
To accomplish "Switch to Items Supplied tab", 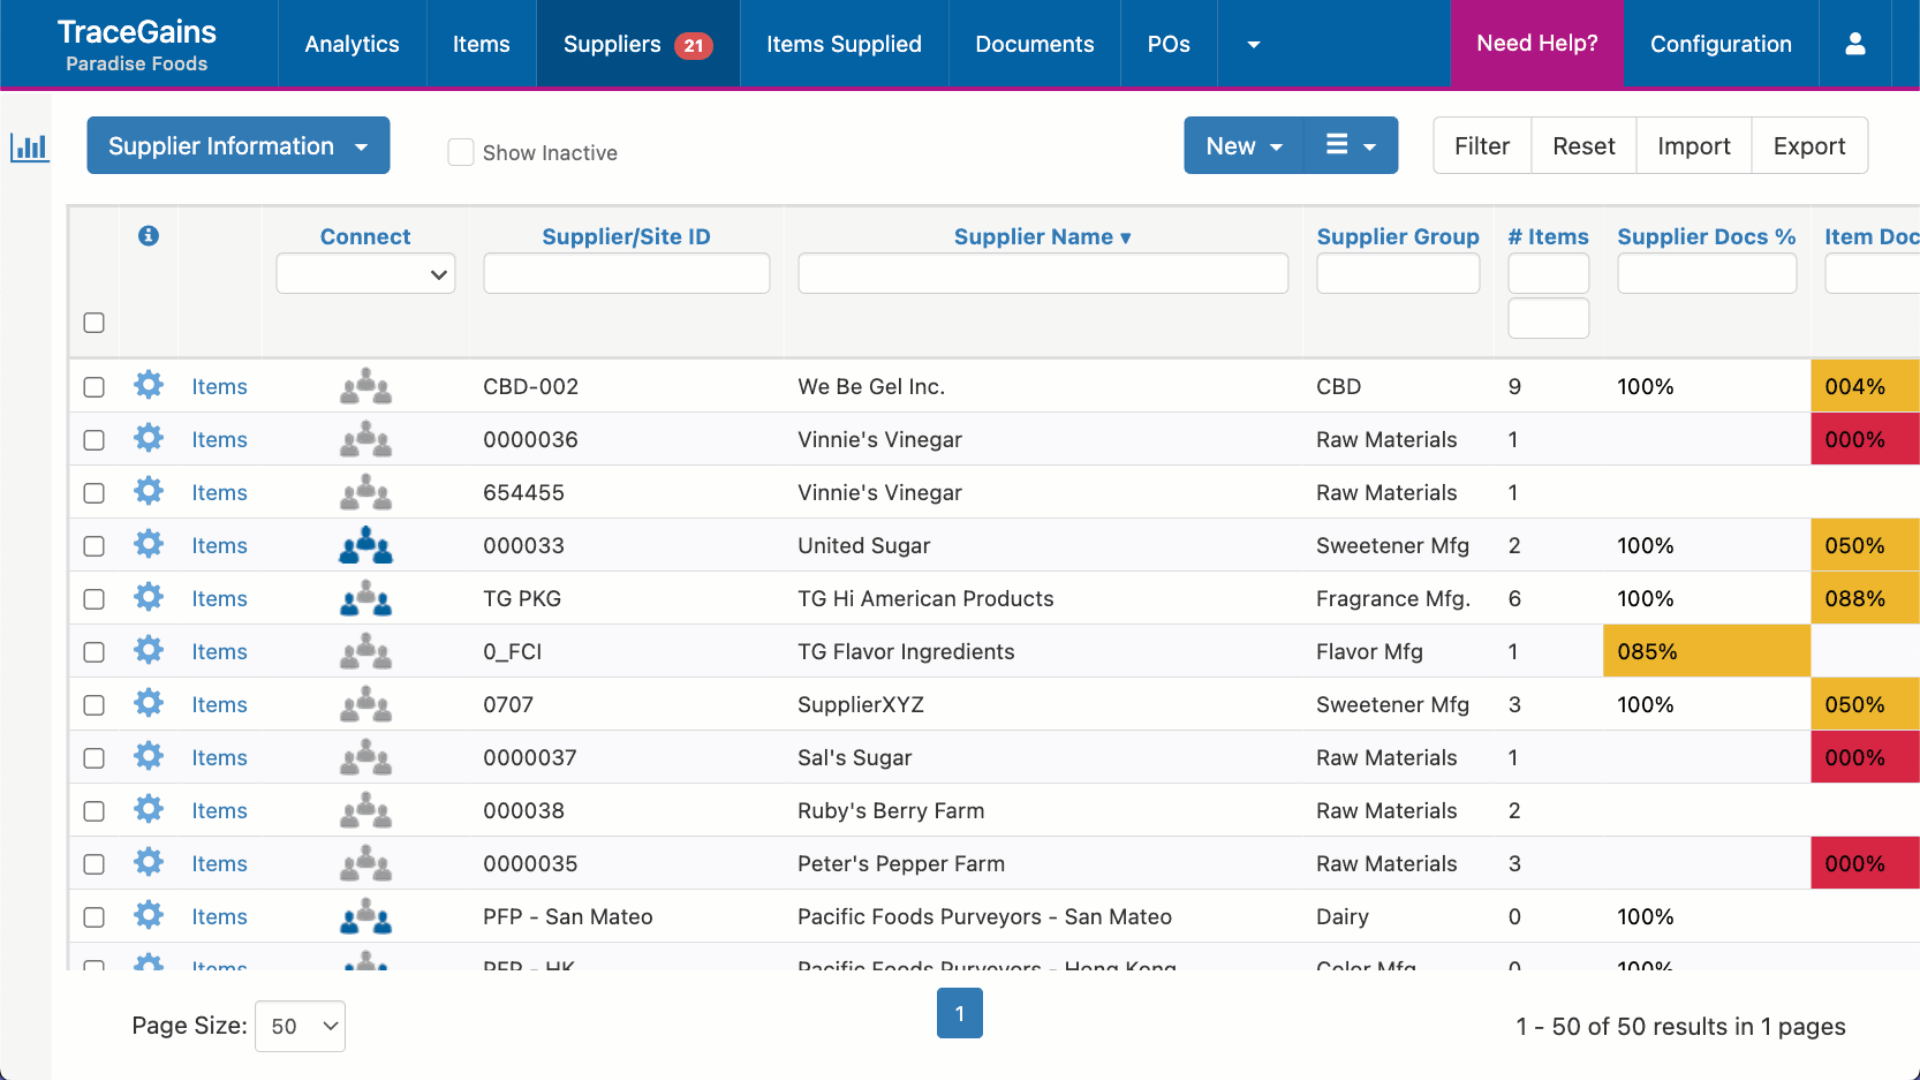I will point(844,44).
